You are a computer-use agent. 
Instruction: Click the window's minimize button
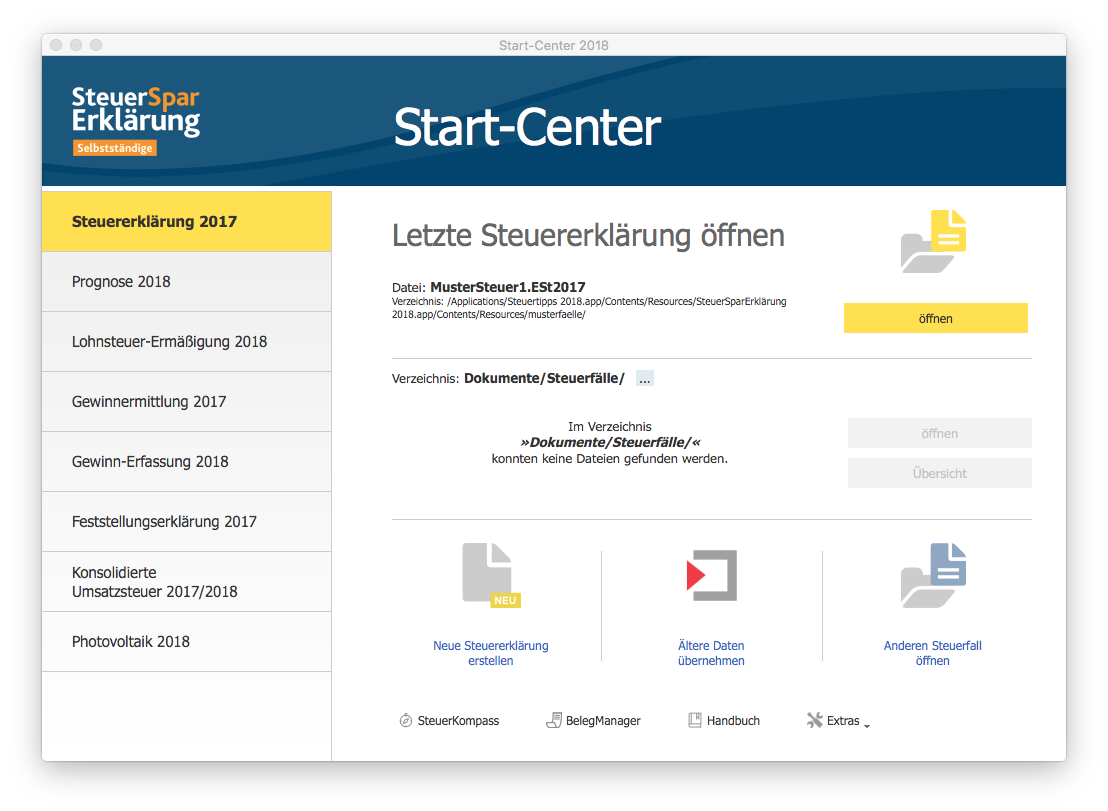click(x=76, y=45)
